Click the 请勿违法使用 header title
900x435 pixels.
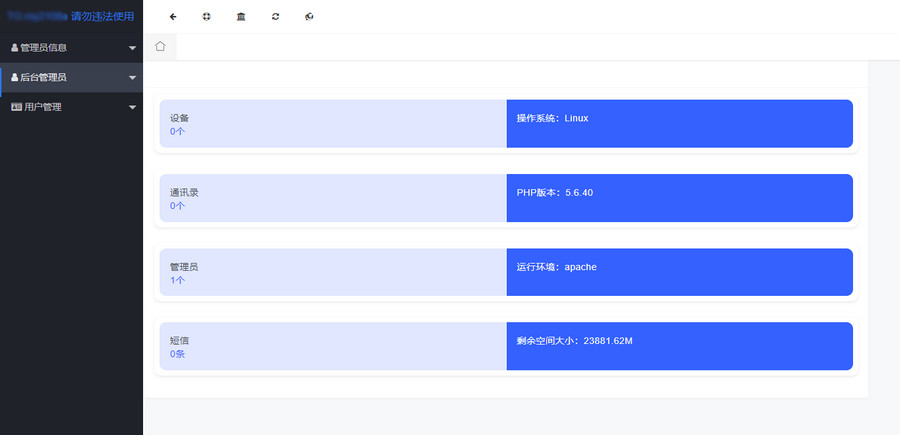[x=102, y=16]
